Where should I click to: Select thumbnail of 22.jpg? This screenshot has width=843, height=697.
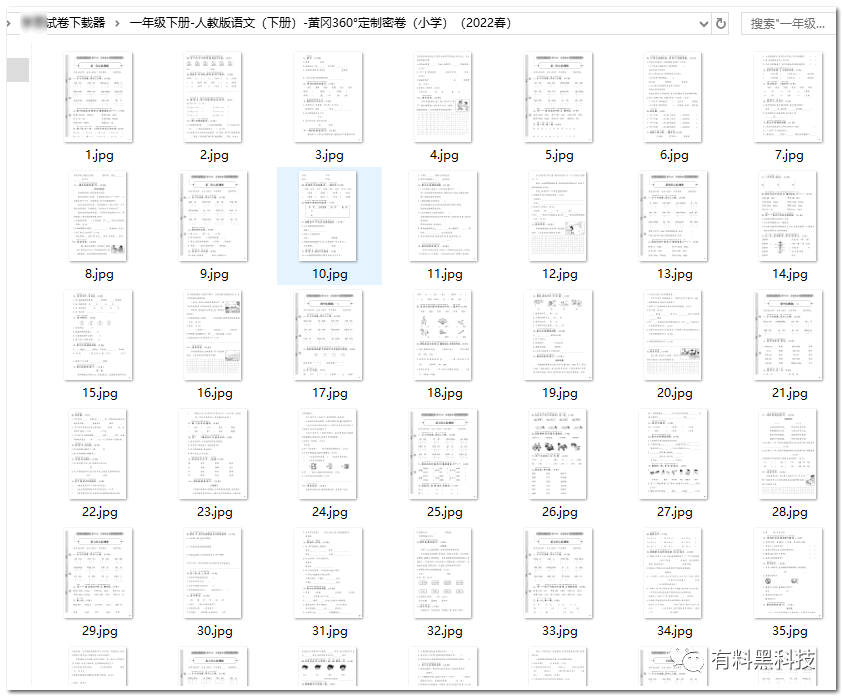[98, 454]
